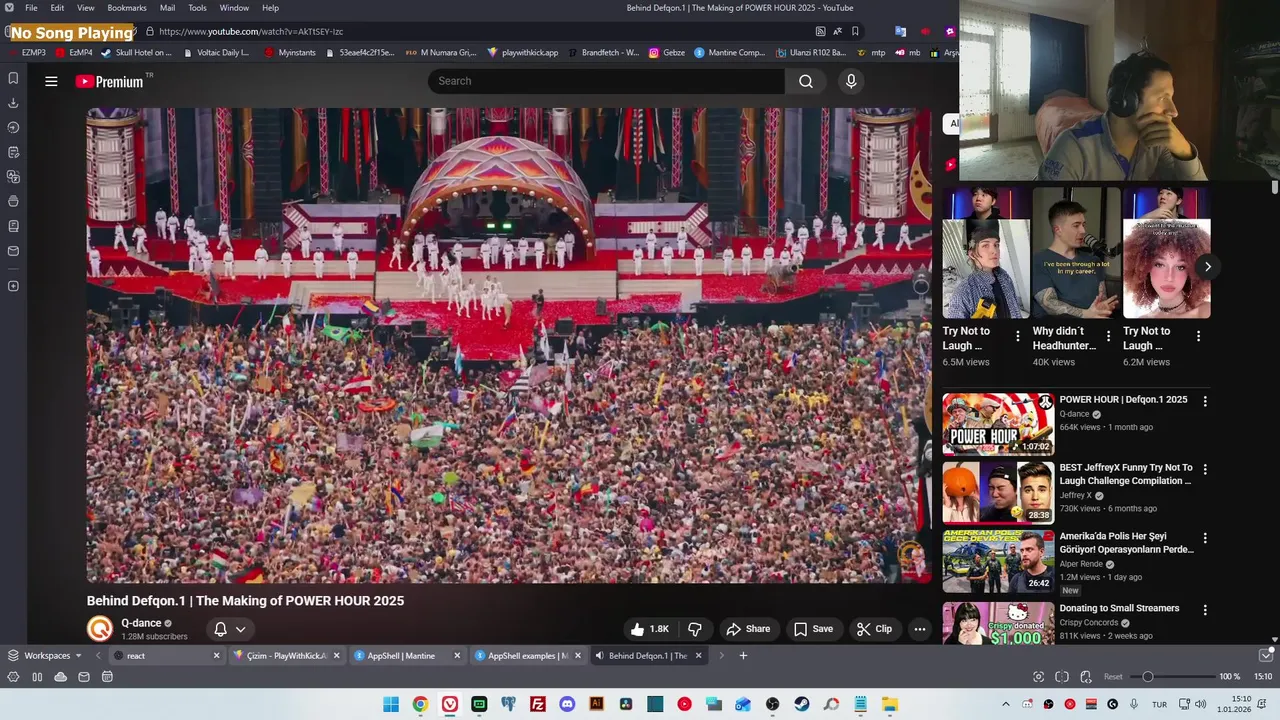1280x720 pixels.
Task: Switch to the AppShell | Mantine tab
Action: point(408,656)
